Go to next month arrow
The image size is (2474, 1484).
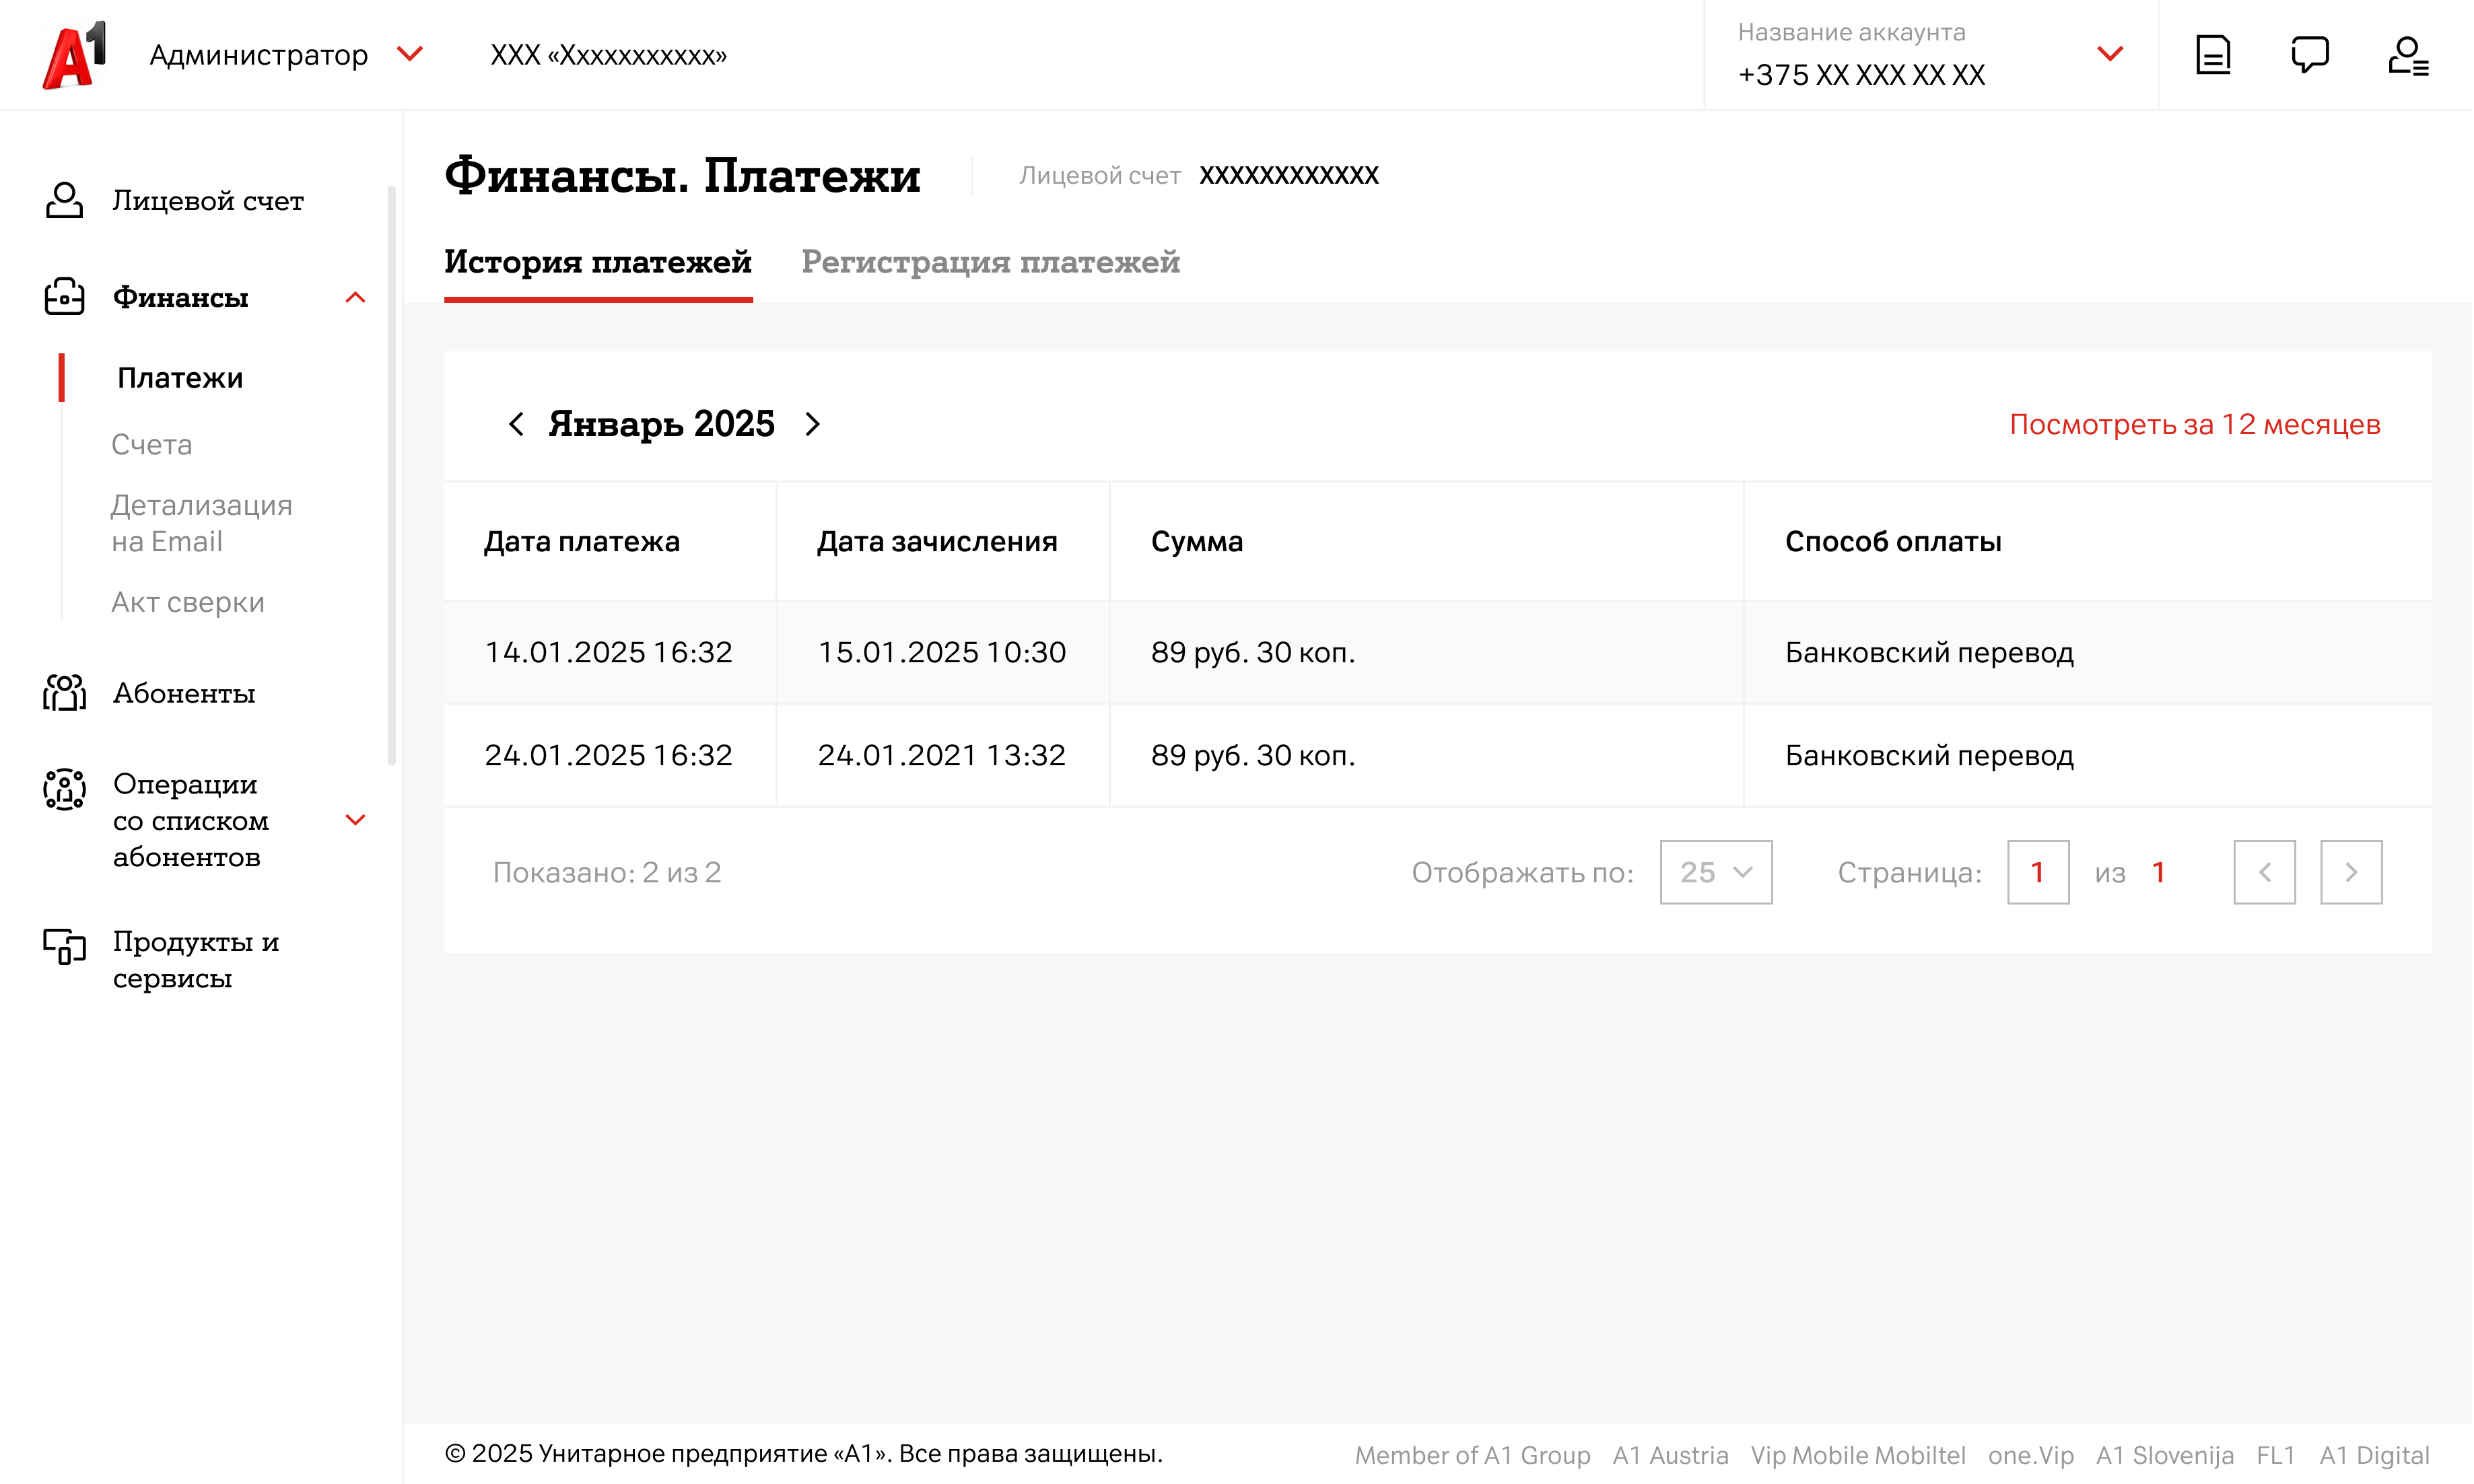point(812,424)
